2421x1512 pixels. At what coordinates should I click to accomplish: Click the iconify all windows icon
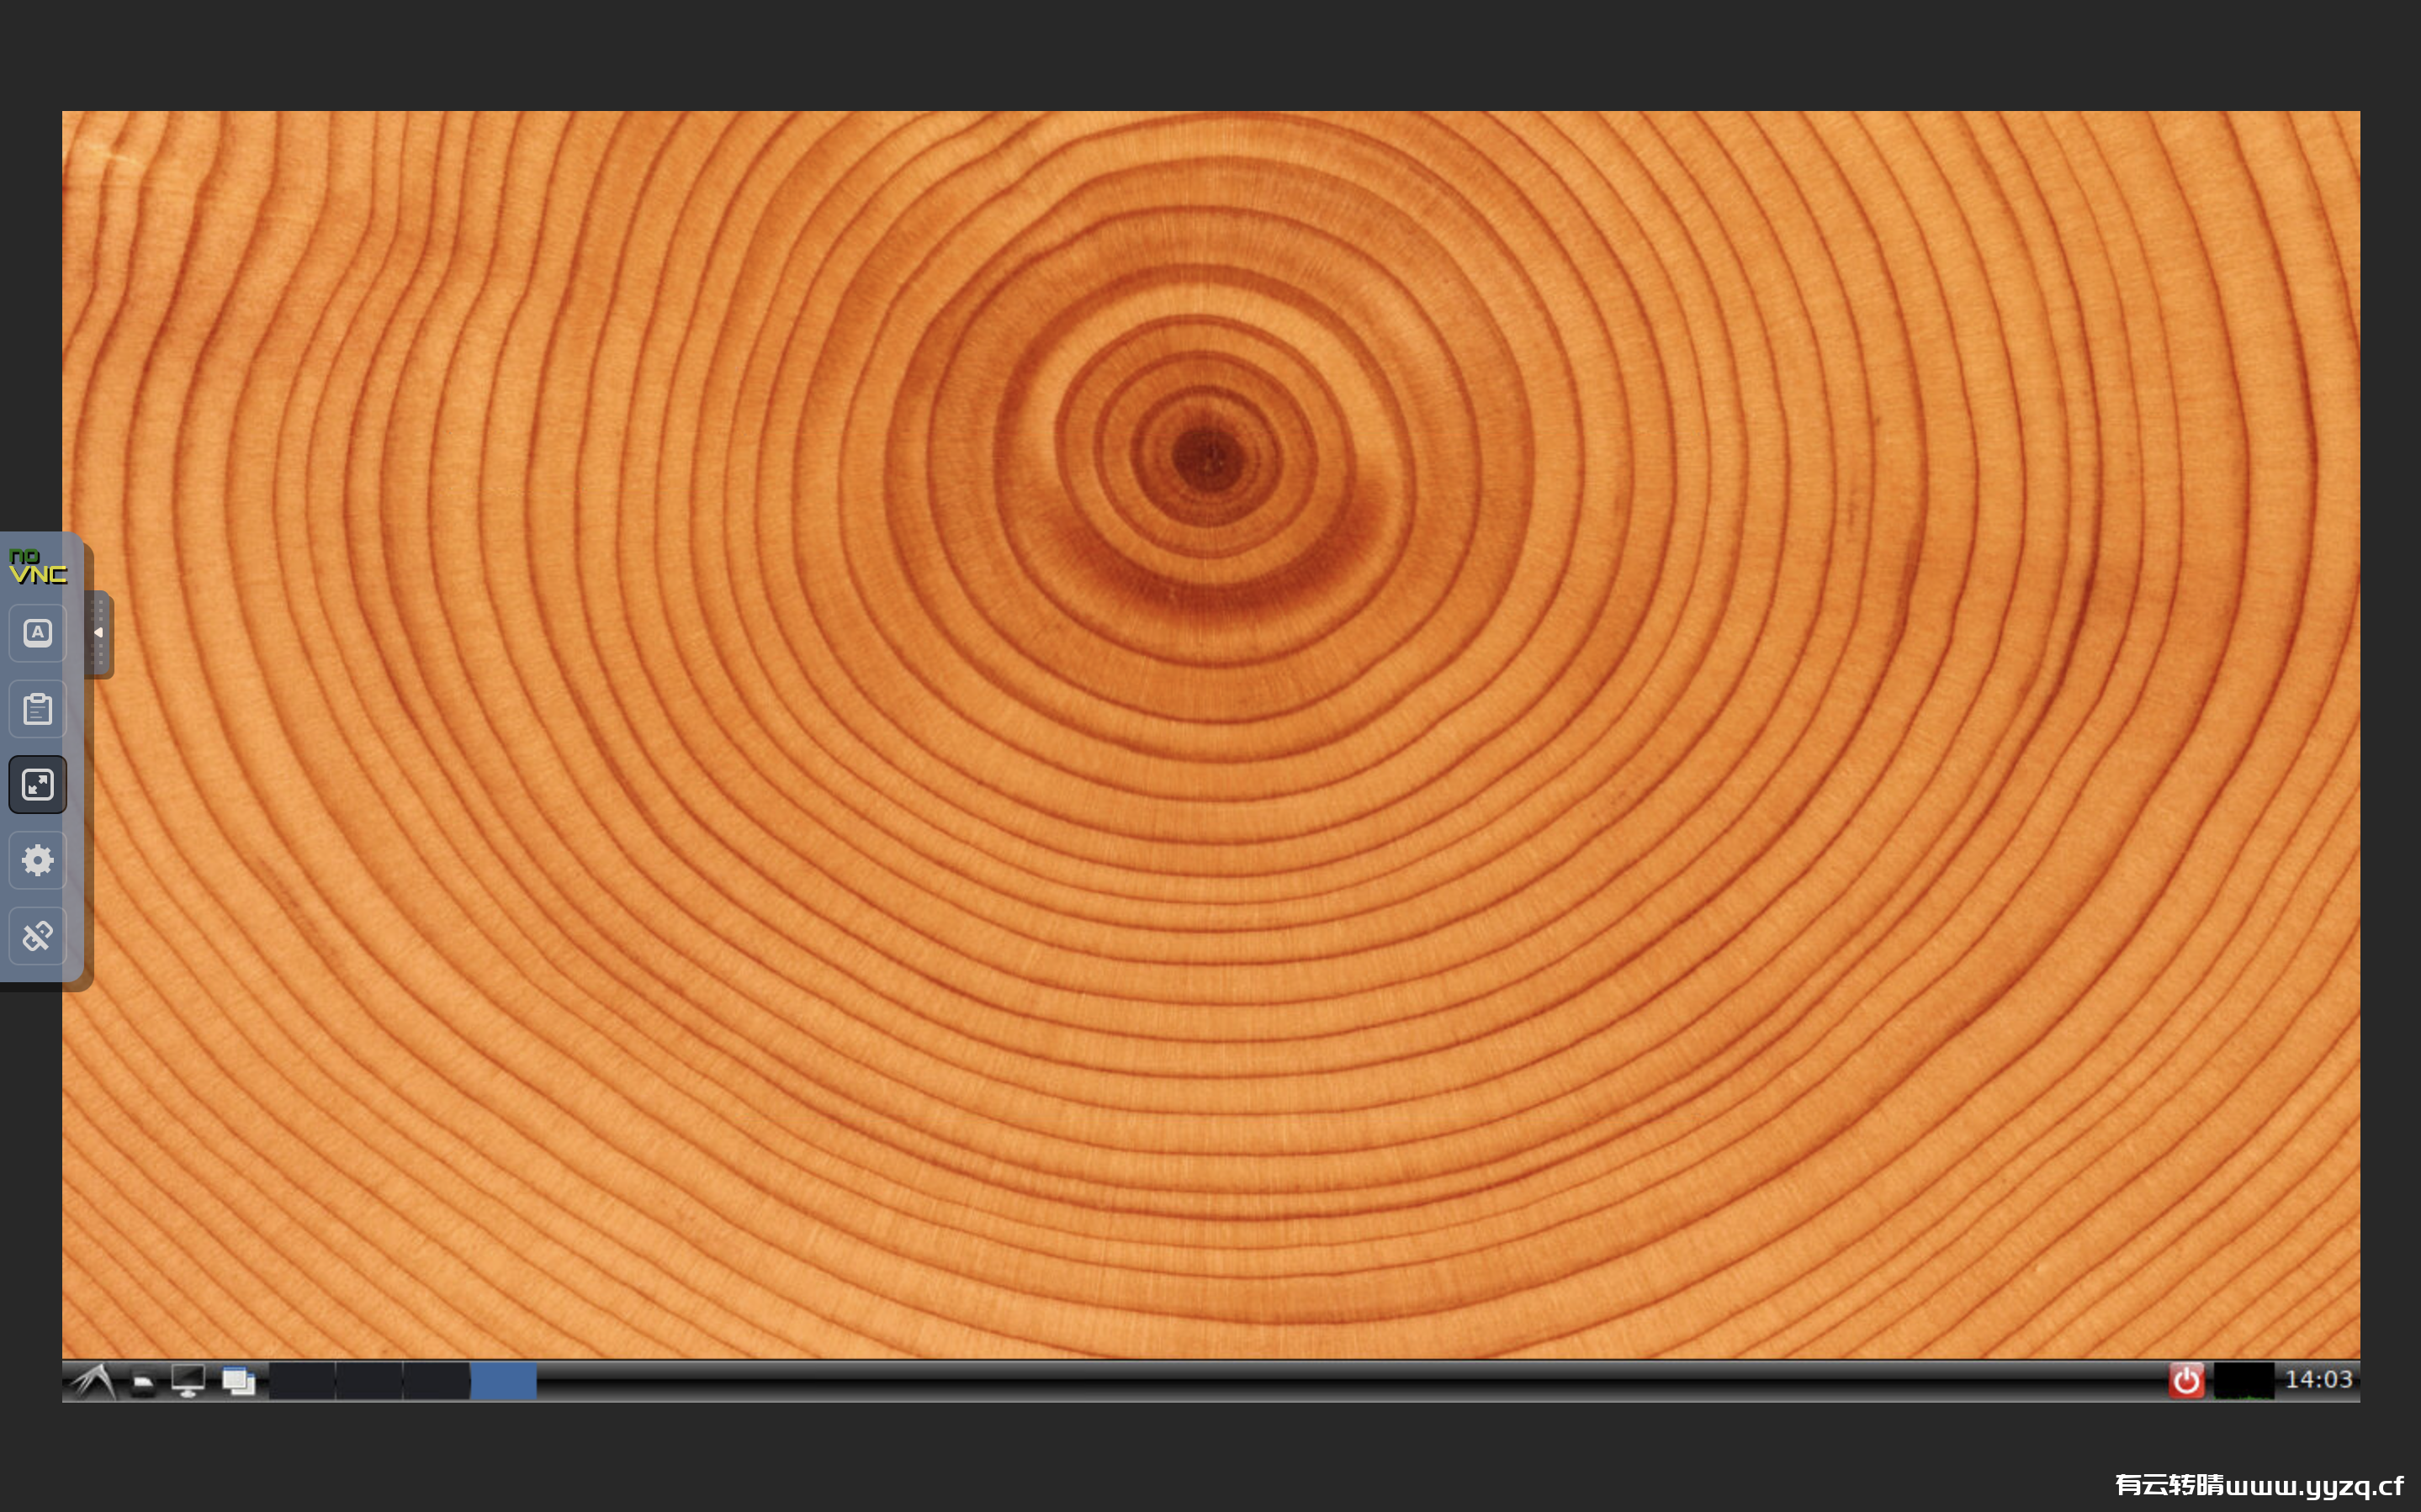pyautogui.click(x=238, y=1382)
